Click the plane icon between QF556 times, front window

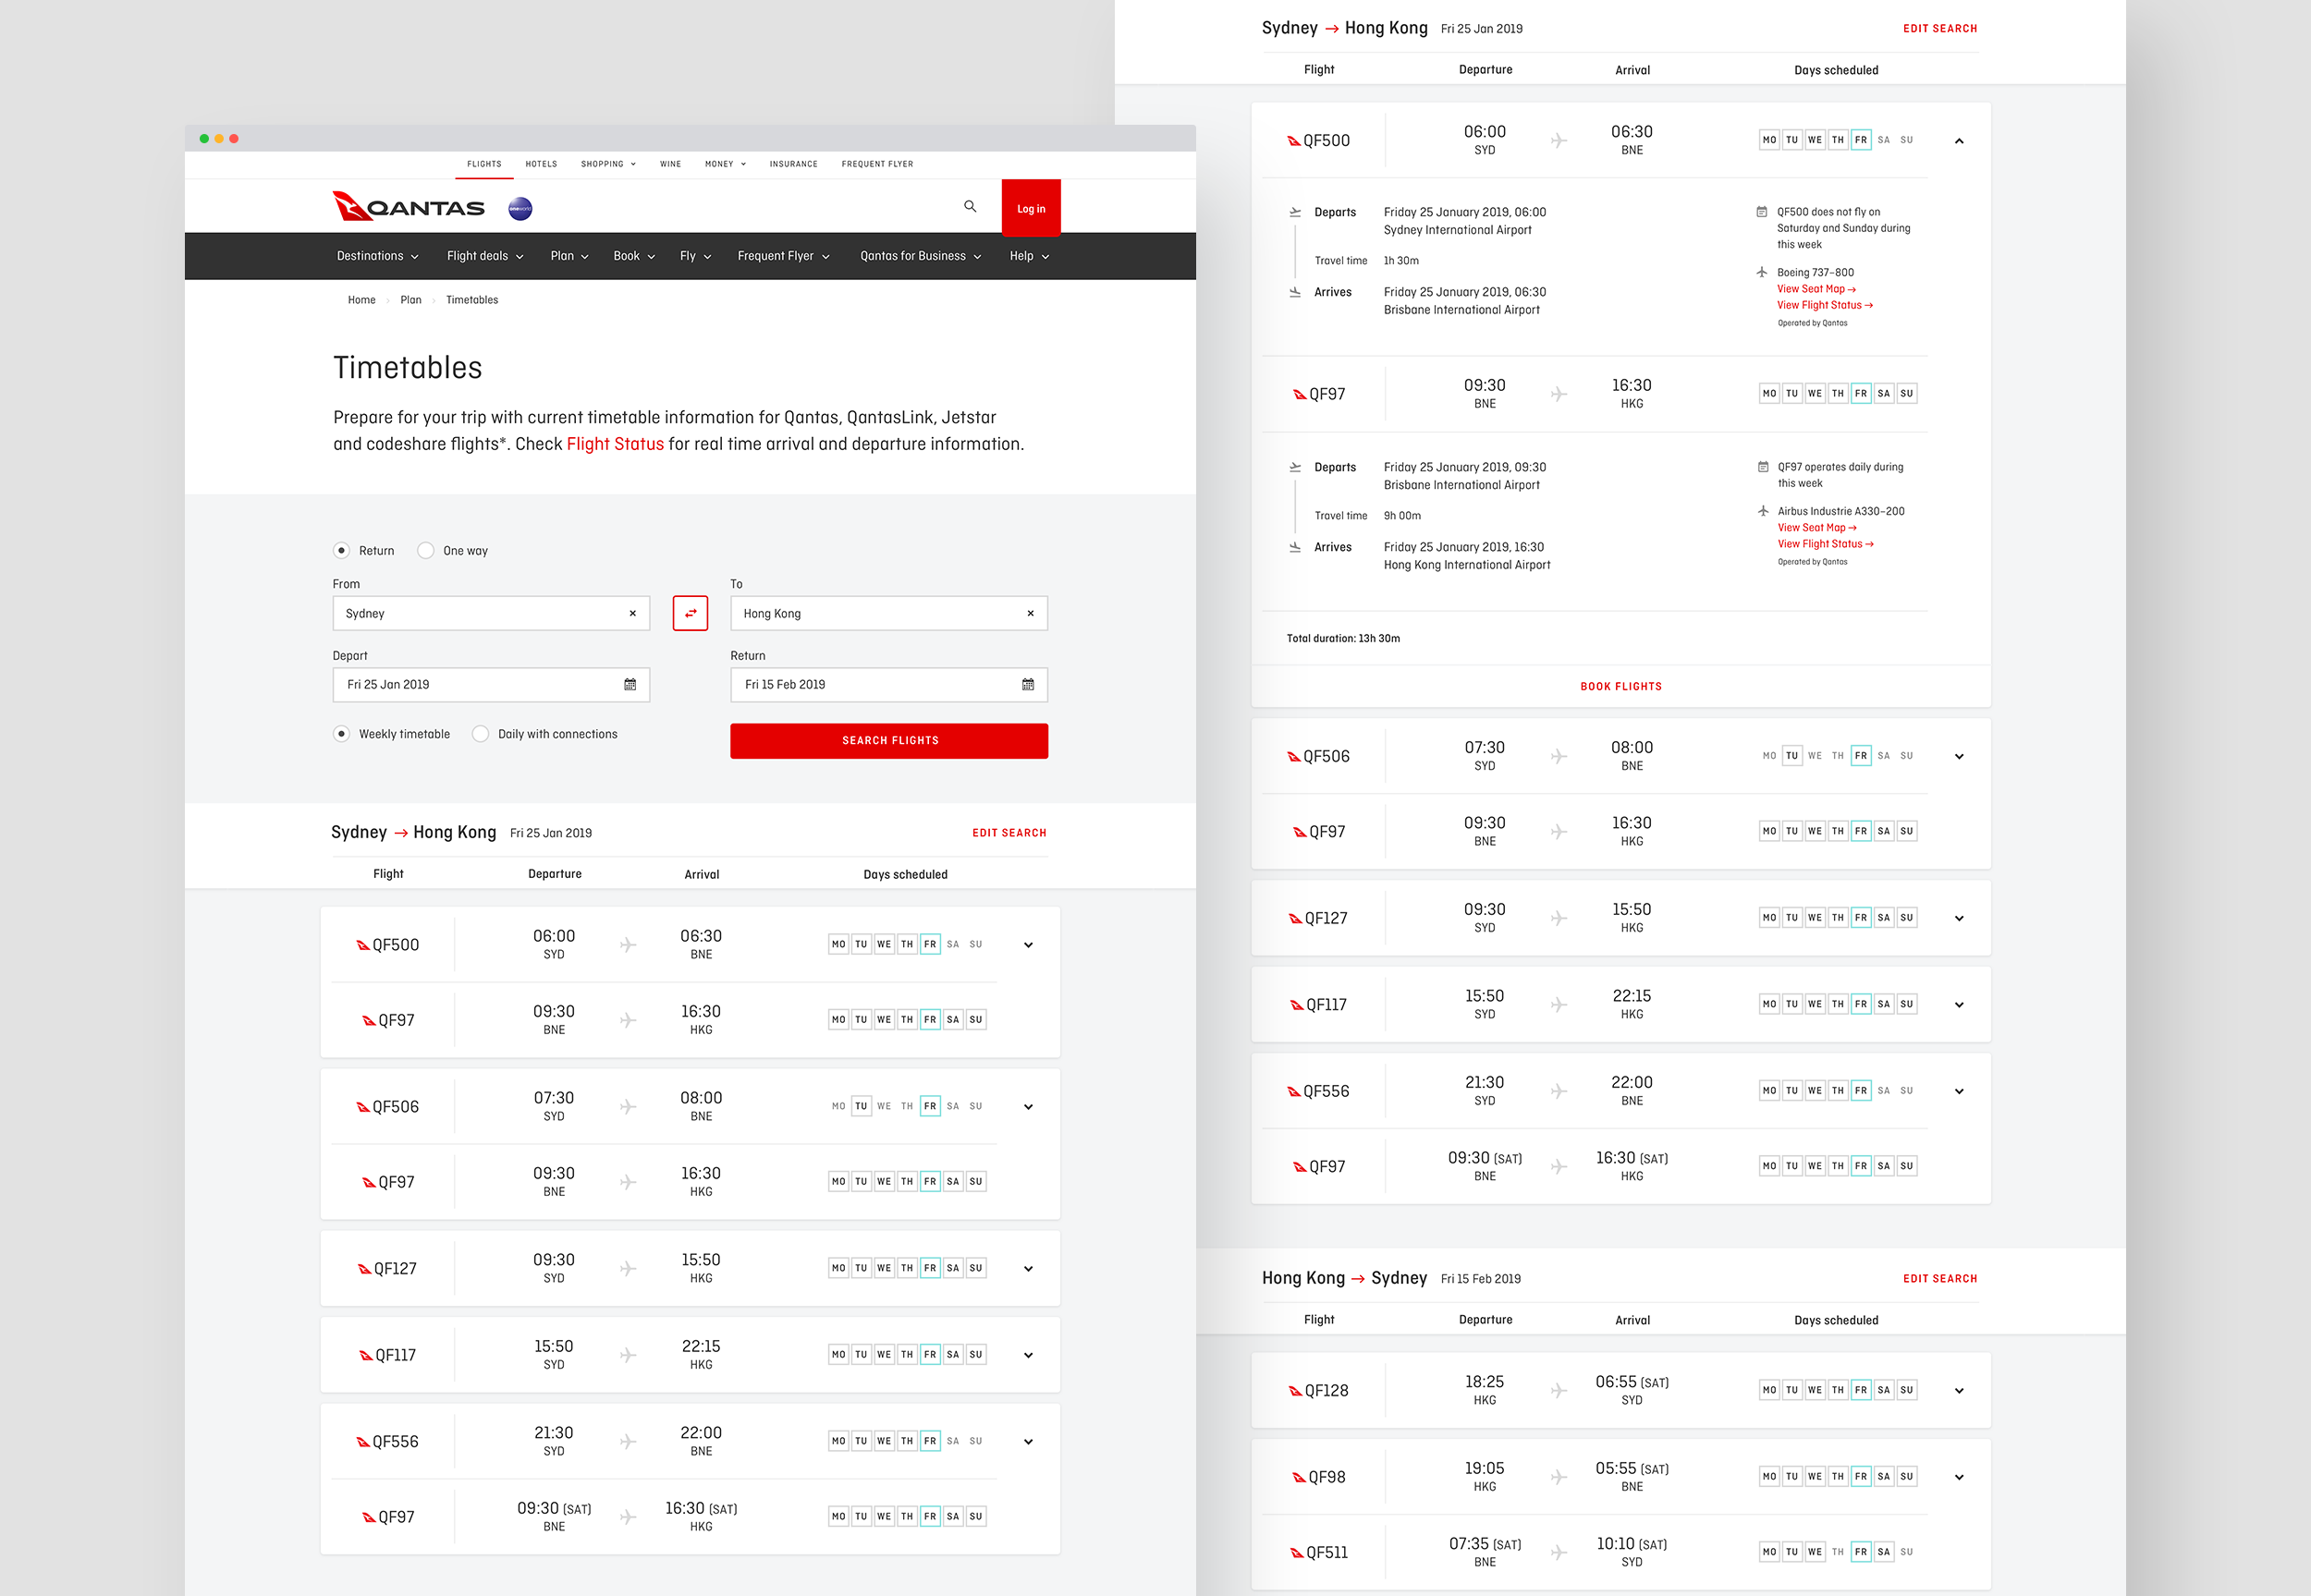click(628, 1442)
